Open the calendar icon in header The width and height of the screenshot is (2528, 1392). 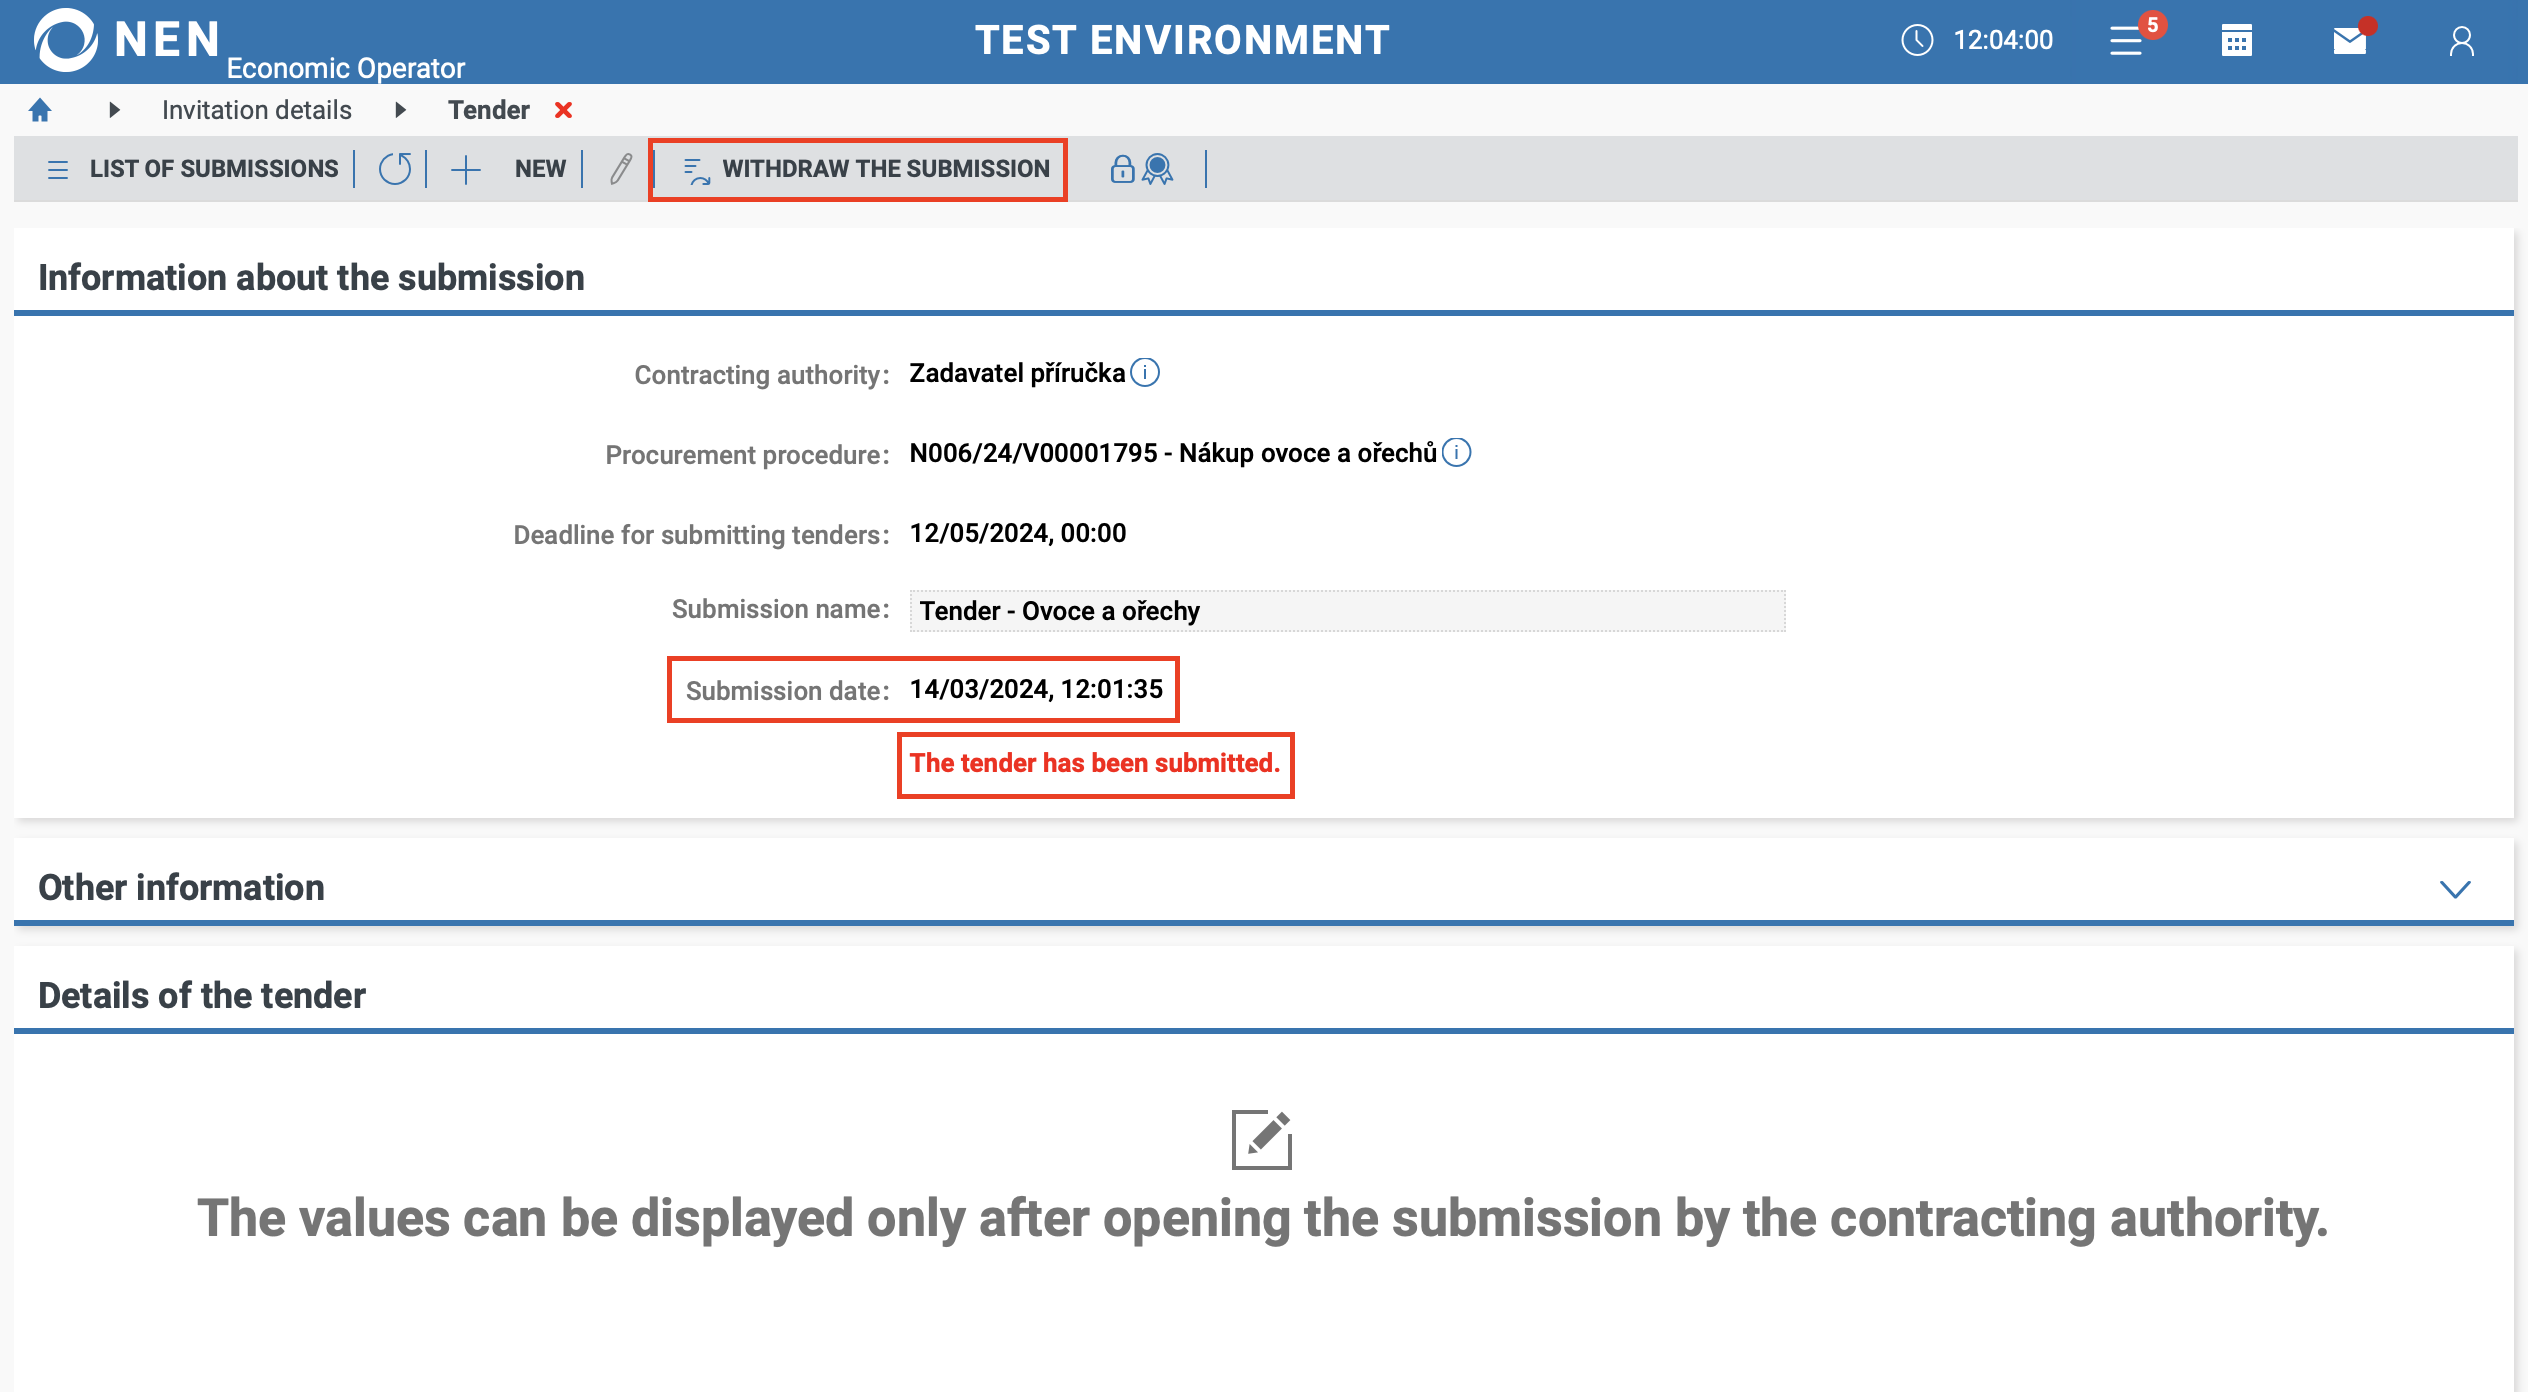pyautogui.click(x=2237, y=41)
